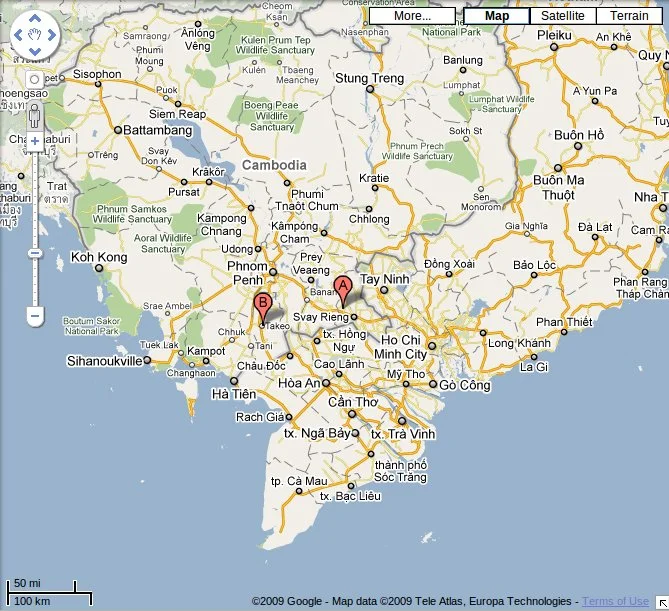Screen dimensions: 669x611
Task: Open the More... dropdown
Action: point(412,16)
